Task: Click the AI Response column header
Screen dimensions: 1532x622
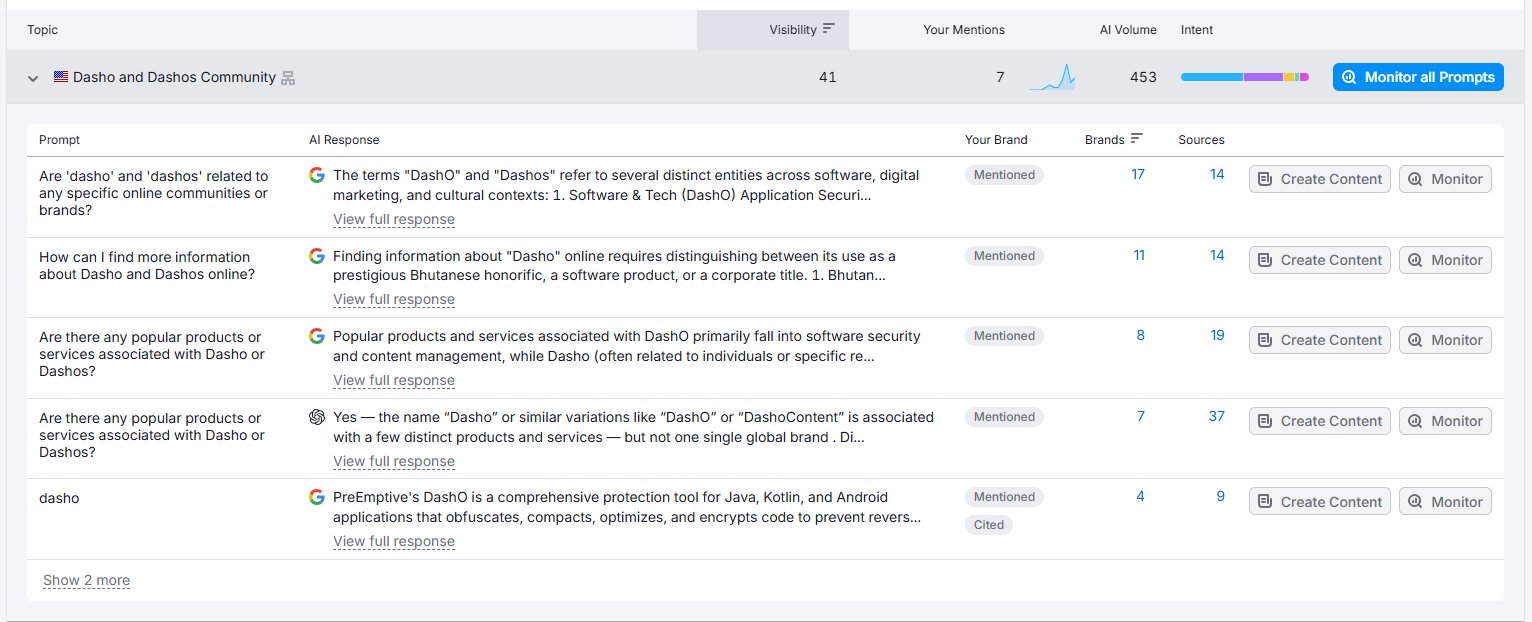Action: pyautogui.click(x=344, y=140)
